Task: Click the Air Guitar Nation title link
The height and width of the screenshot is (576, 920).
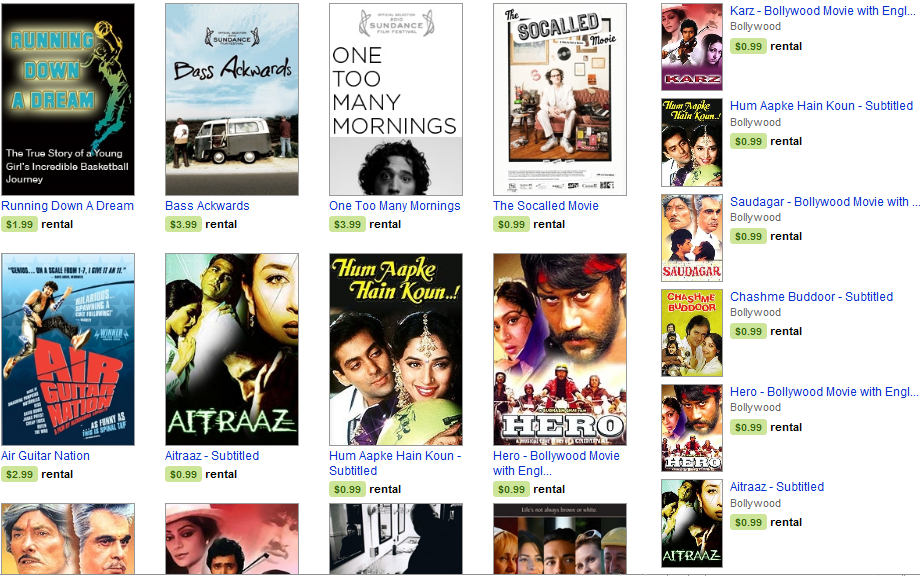Action: click(45, 456)
